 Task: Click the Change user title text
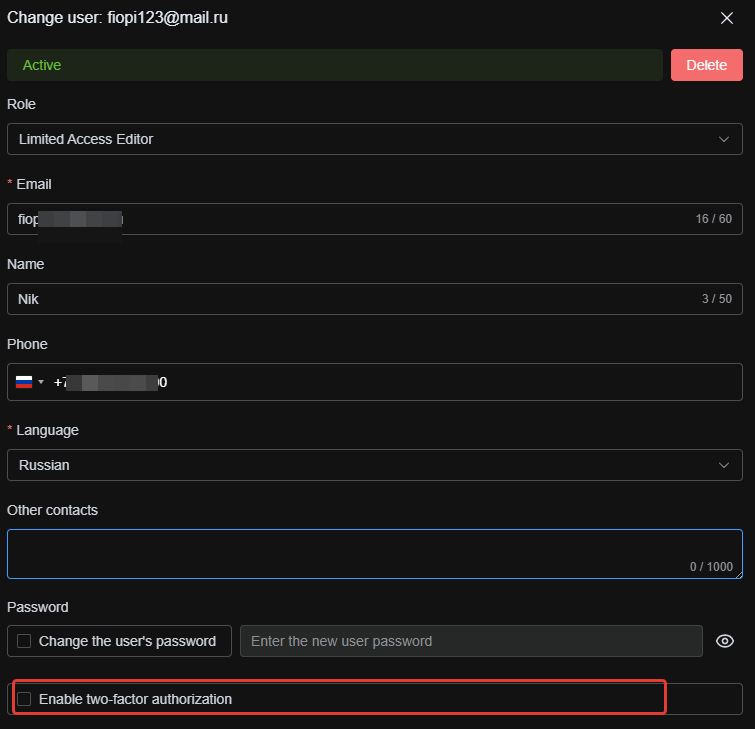(x=117, y=18)
